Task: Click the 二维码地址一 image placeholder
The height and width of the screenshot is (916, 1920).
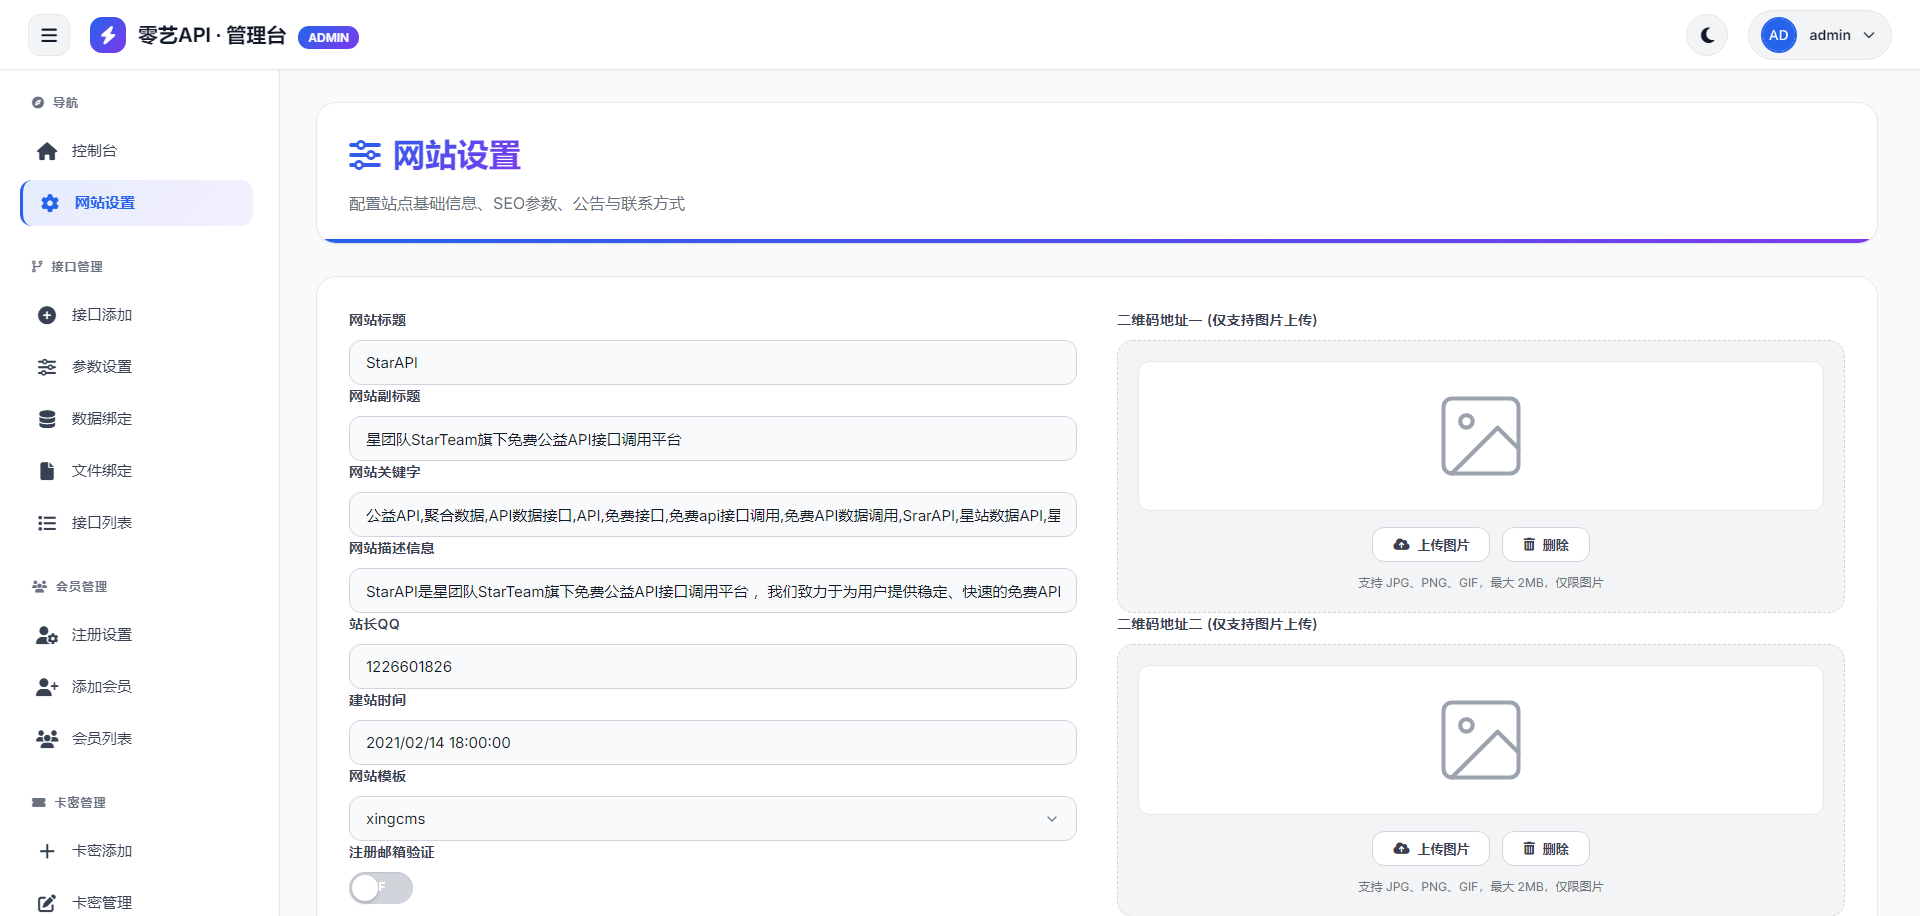Action: coord(1480,436)
